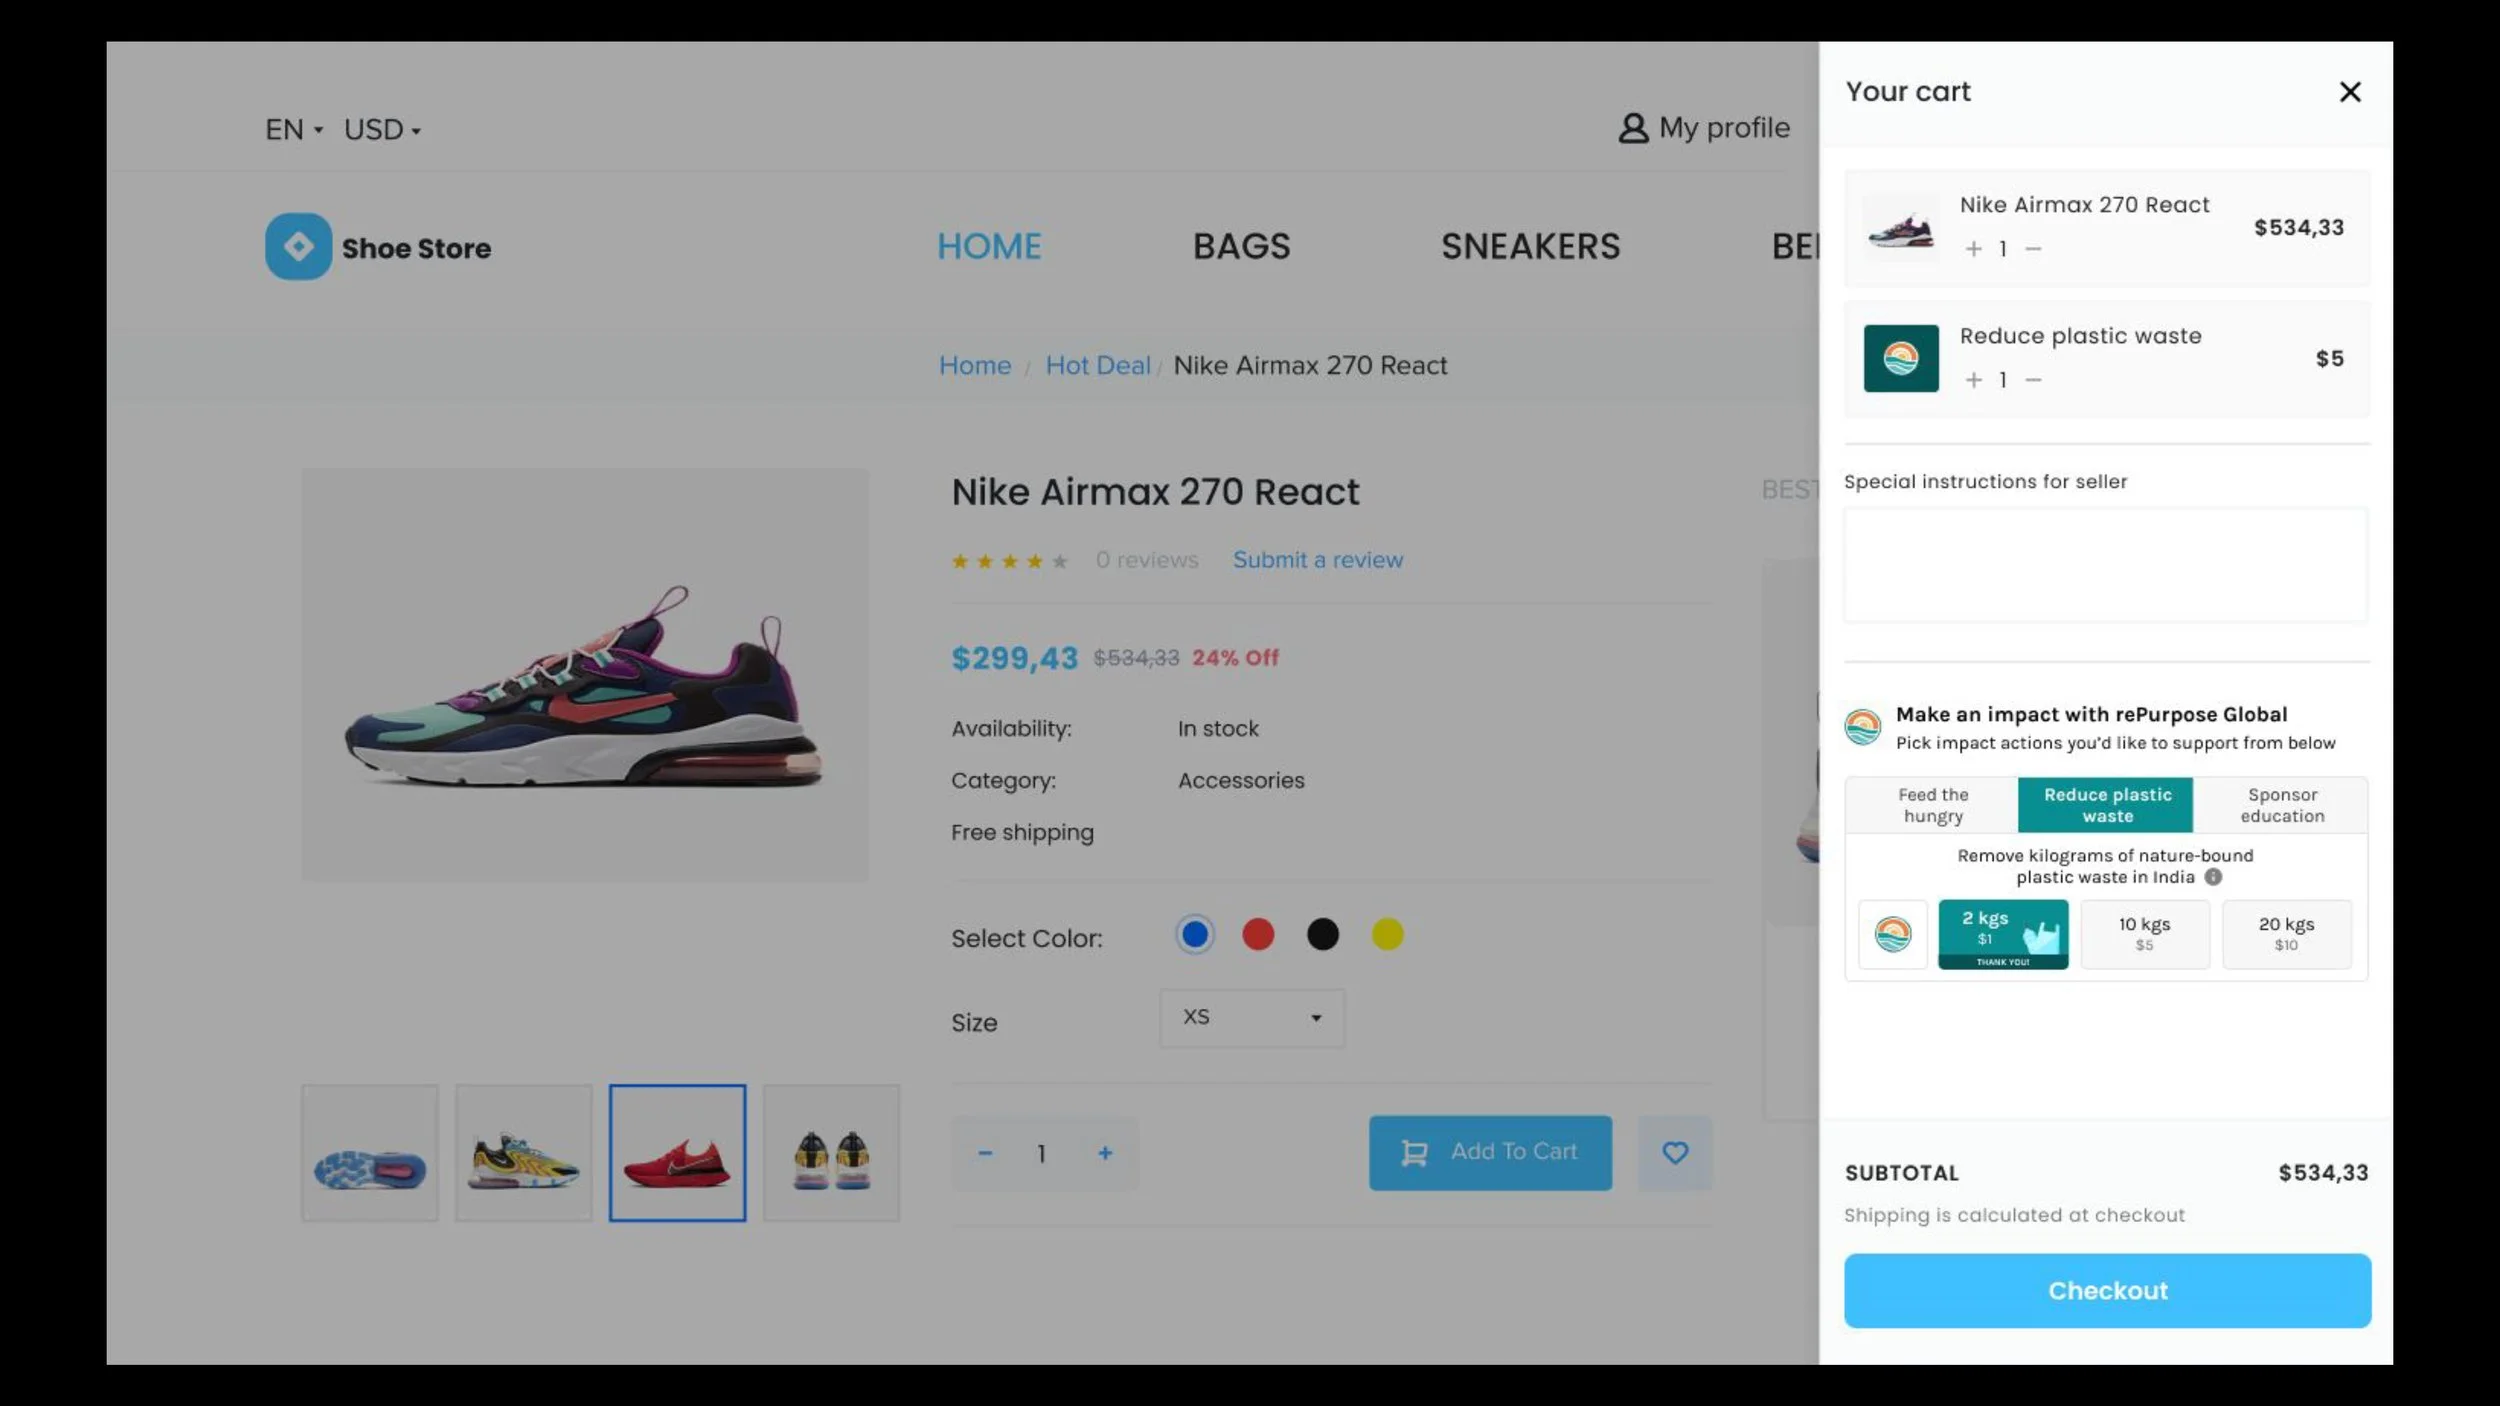Viewport: 2500px width, 1406px height.
Task: Click the Special instructions for seller field
Action: [2105, 566]
